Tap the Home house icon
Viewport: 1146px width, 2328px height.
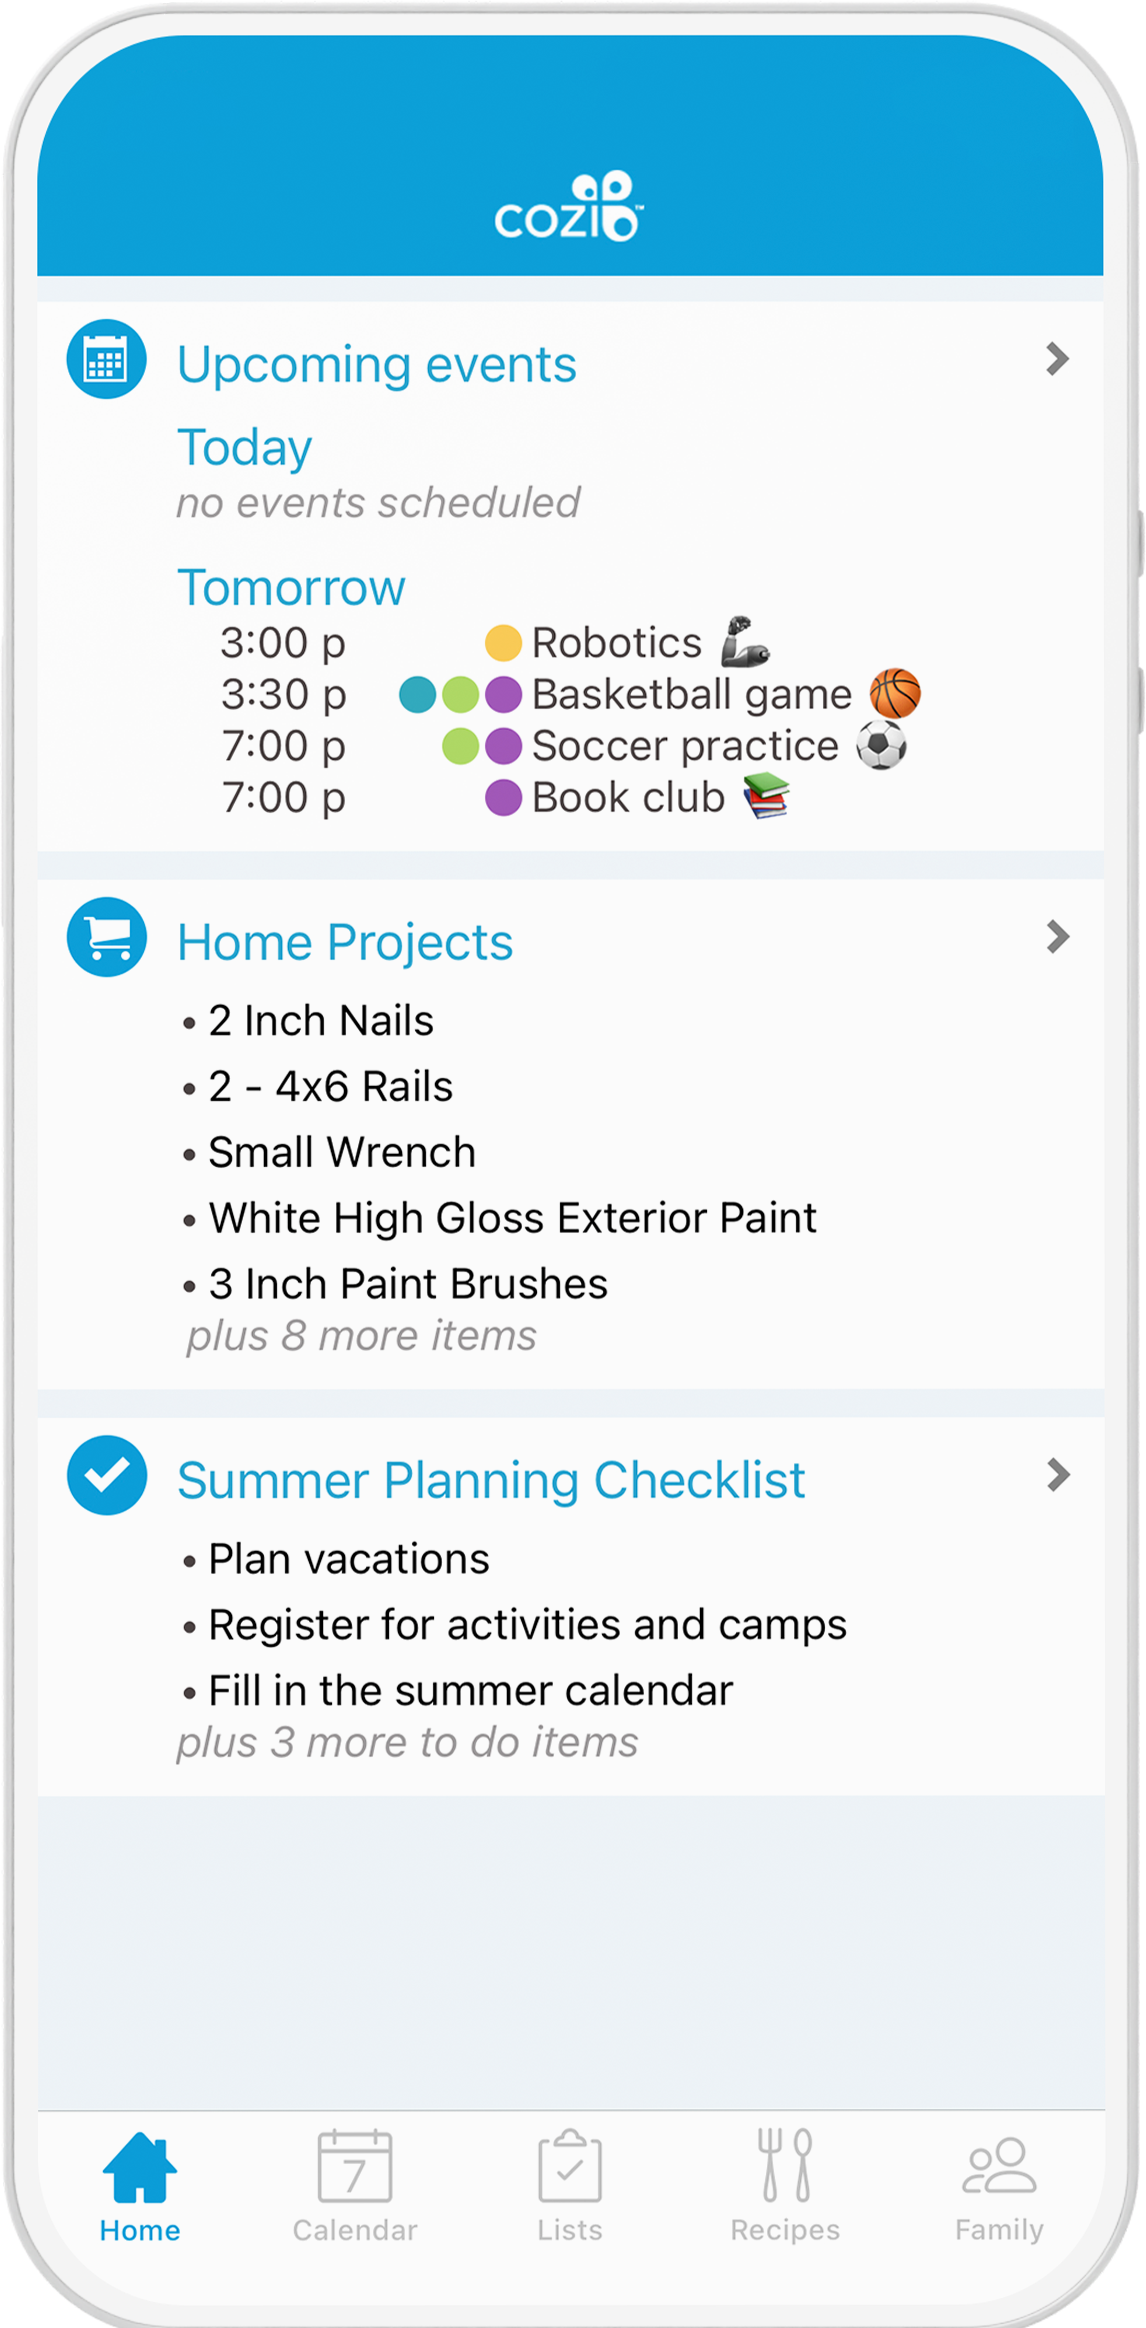[140, 2168]
